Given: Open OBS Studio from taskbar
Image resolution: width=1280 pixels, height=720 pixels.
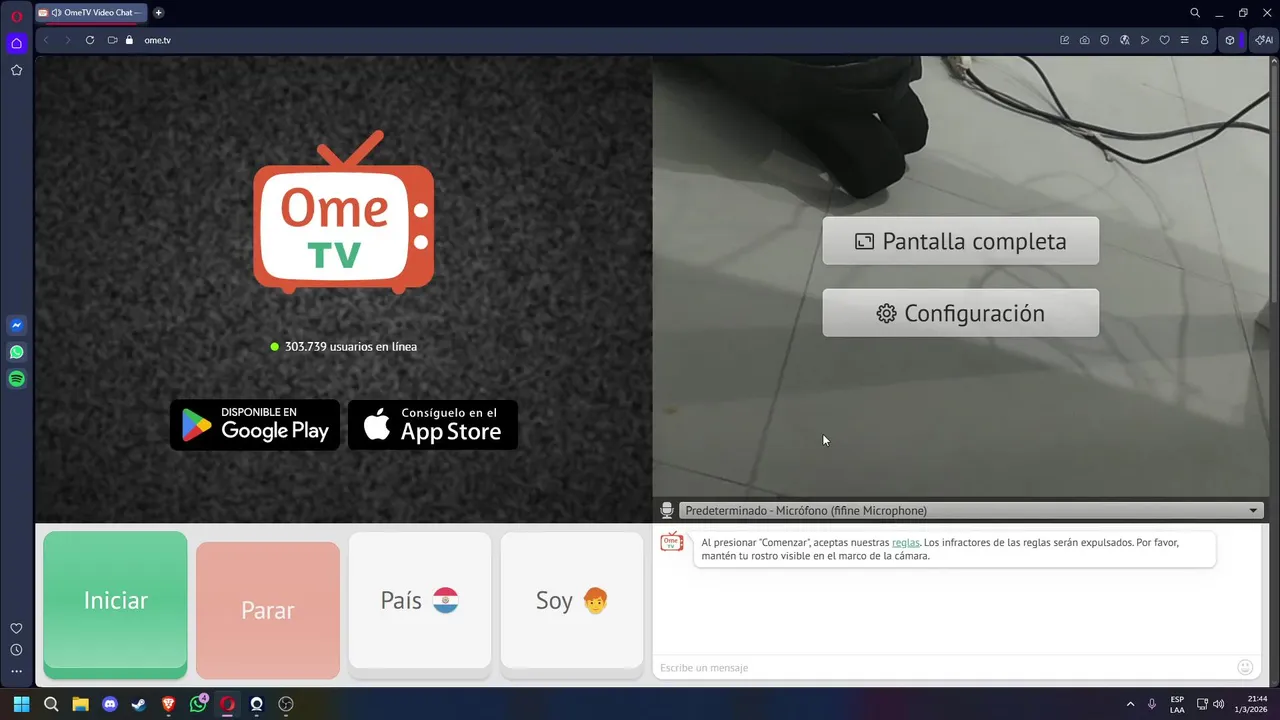Looking at the screenshot, I should [286, 704].
